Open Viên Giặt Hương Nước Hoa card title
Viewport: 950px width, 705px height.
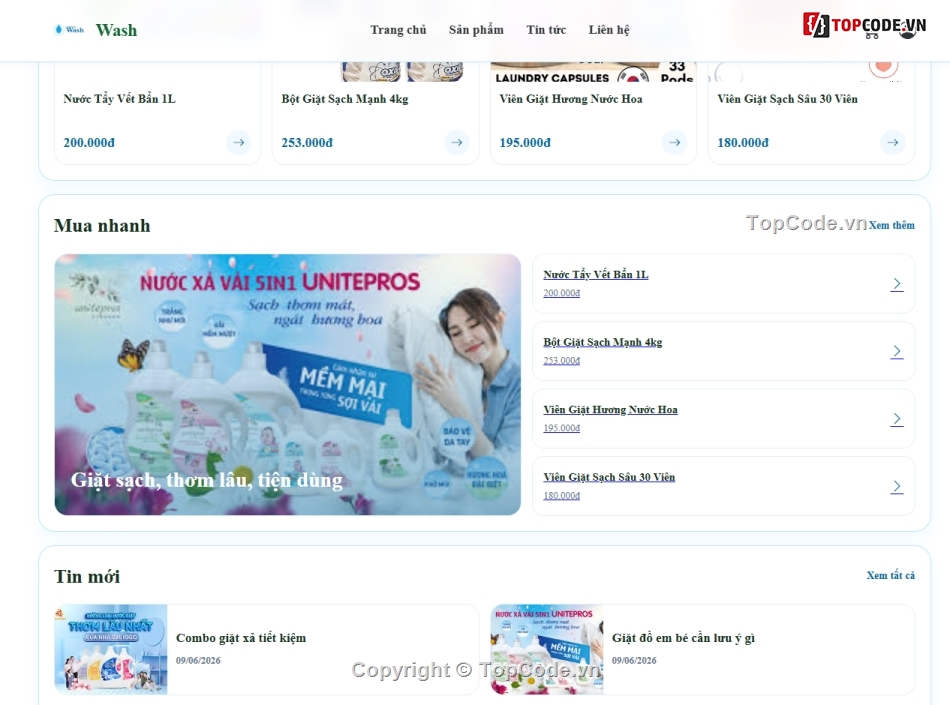click(571, 99)
